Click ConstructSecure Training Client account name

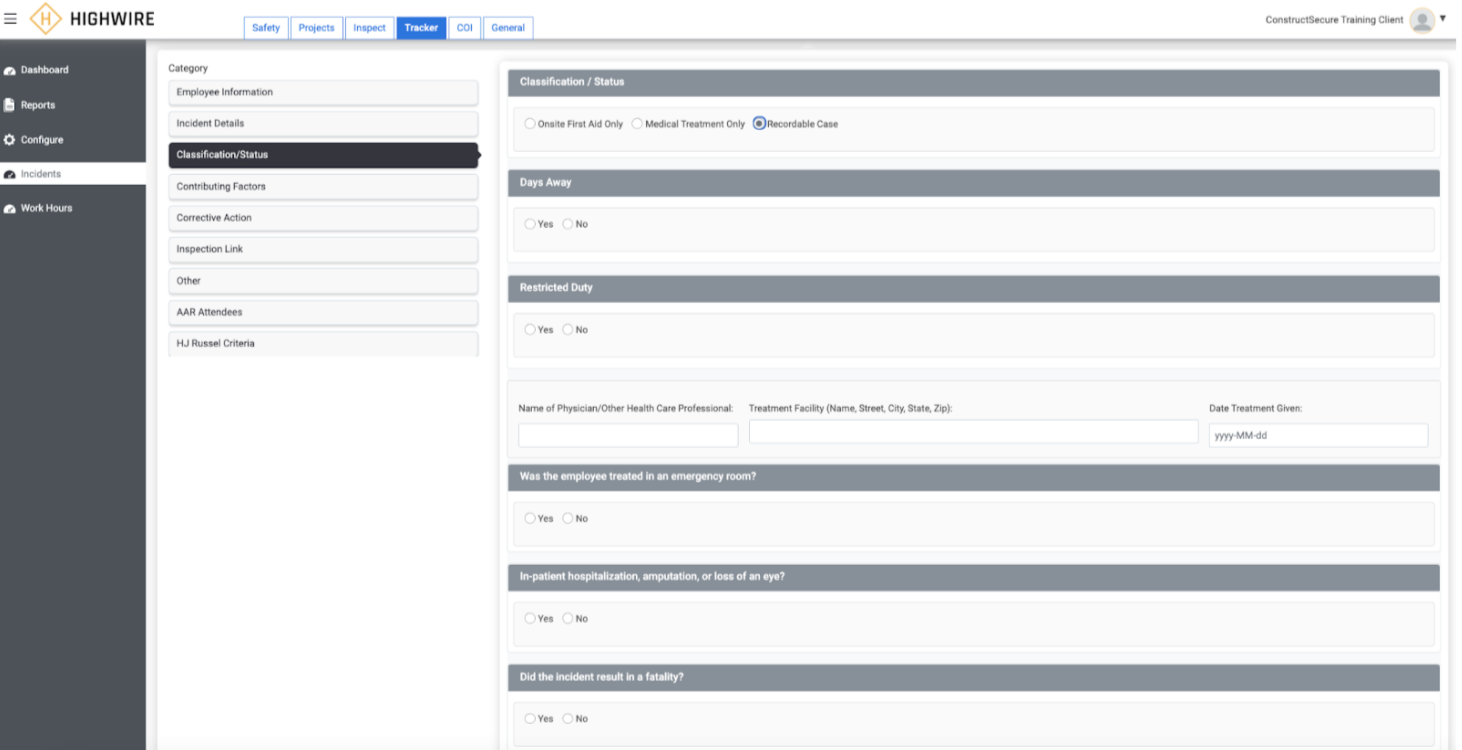pyautogui.click(x=1334, y=20)
